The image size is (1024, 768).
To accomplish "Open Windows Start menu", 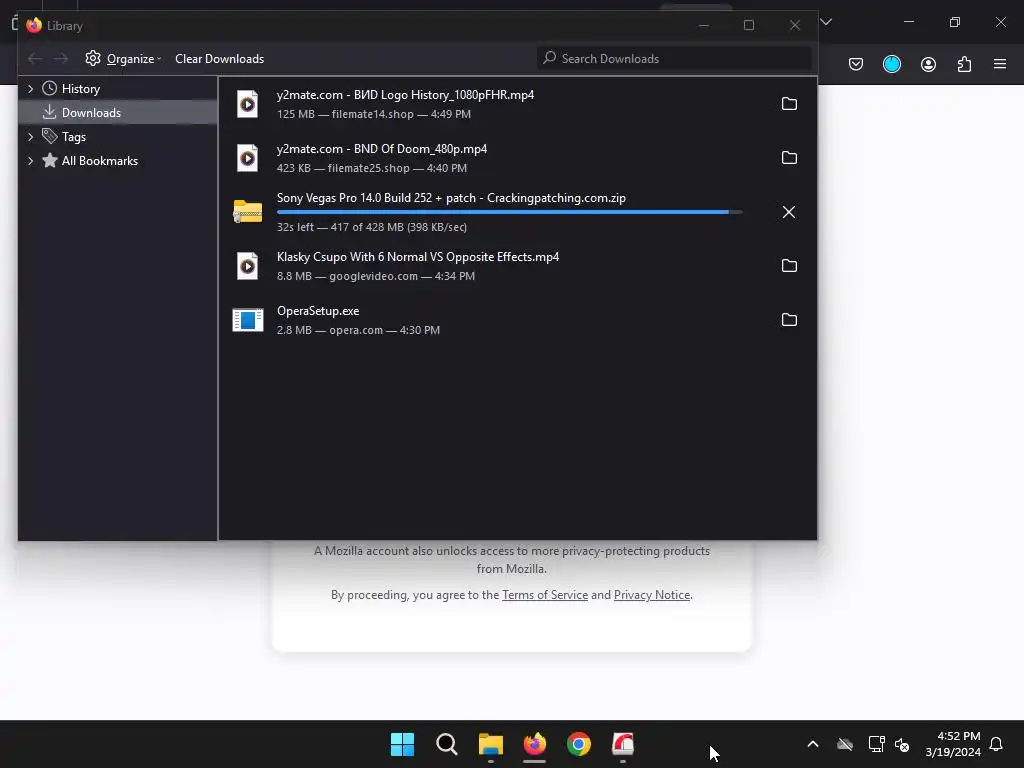I will click(x=402, y=744).
